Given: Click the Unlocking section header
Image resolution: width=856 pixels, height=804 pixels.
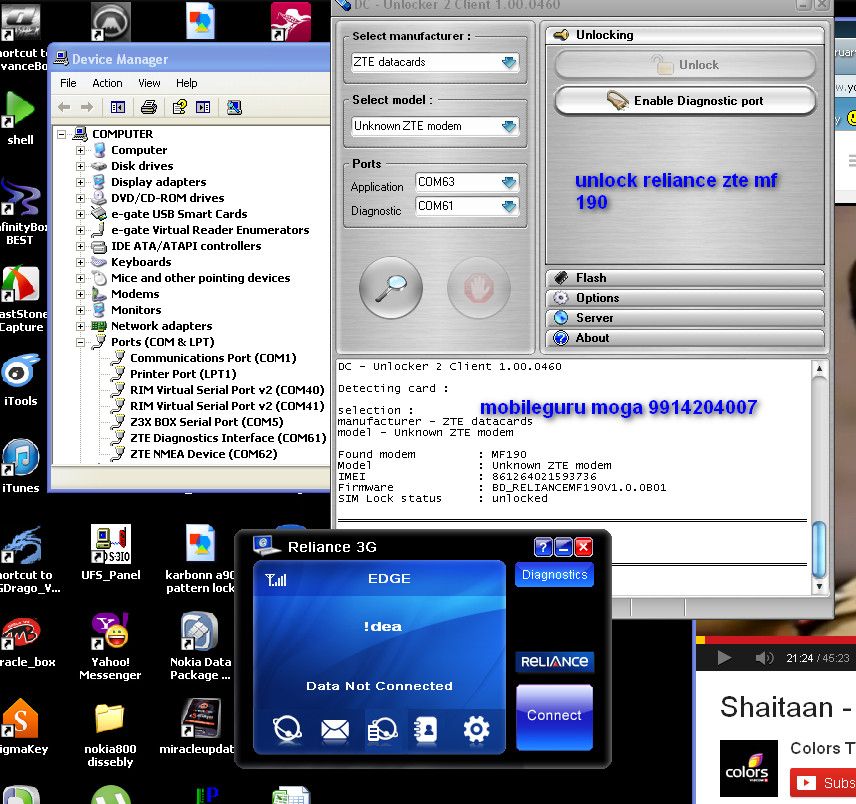Looking at the screenshot, I should pos(685,35).
